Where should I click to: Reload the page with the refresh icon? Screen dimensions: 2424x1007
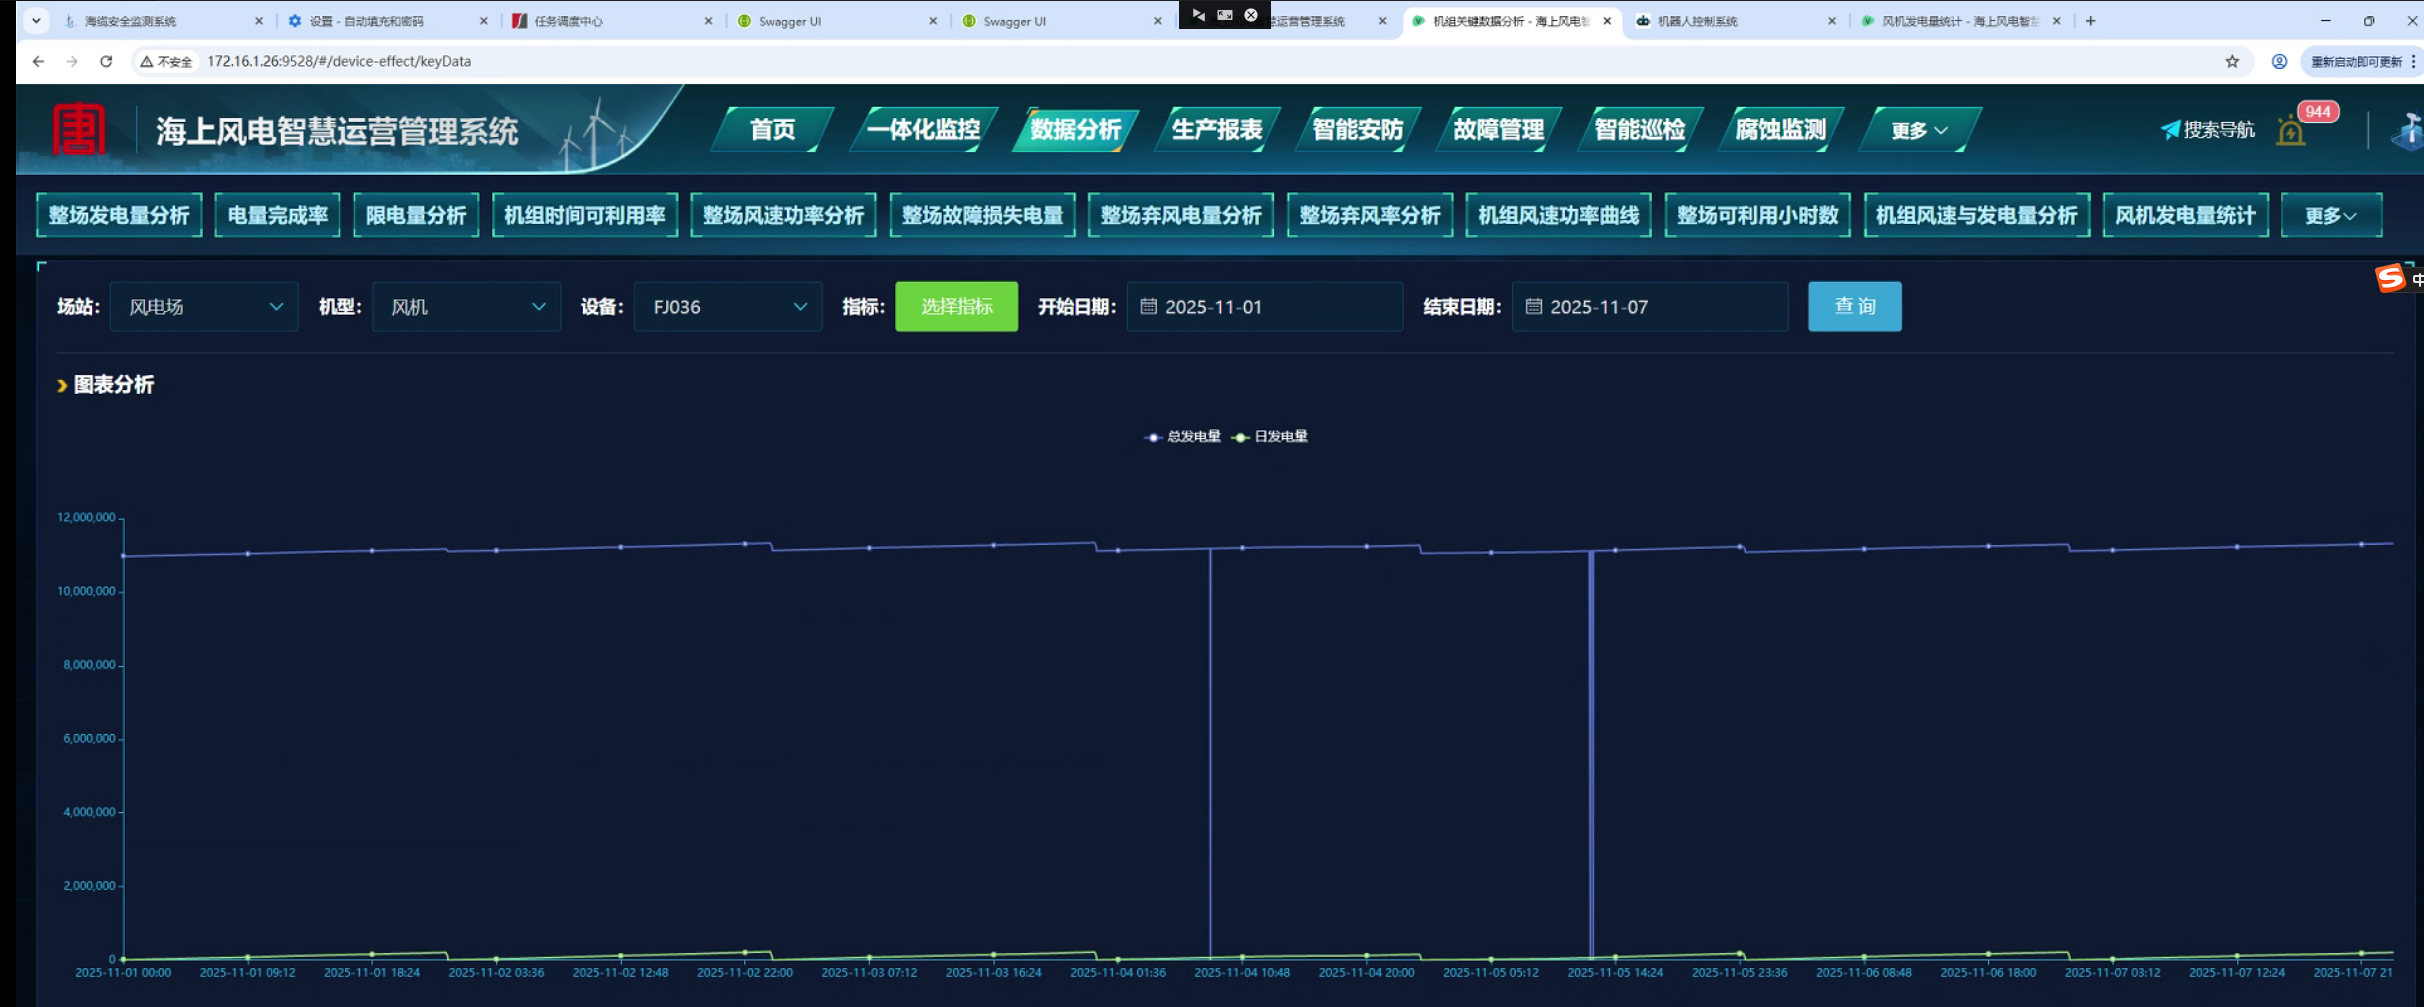[x=106, y=61]
